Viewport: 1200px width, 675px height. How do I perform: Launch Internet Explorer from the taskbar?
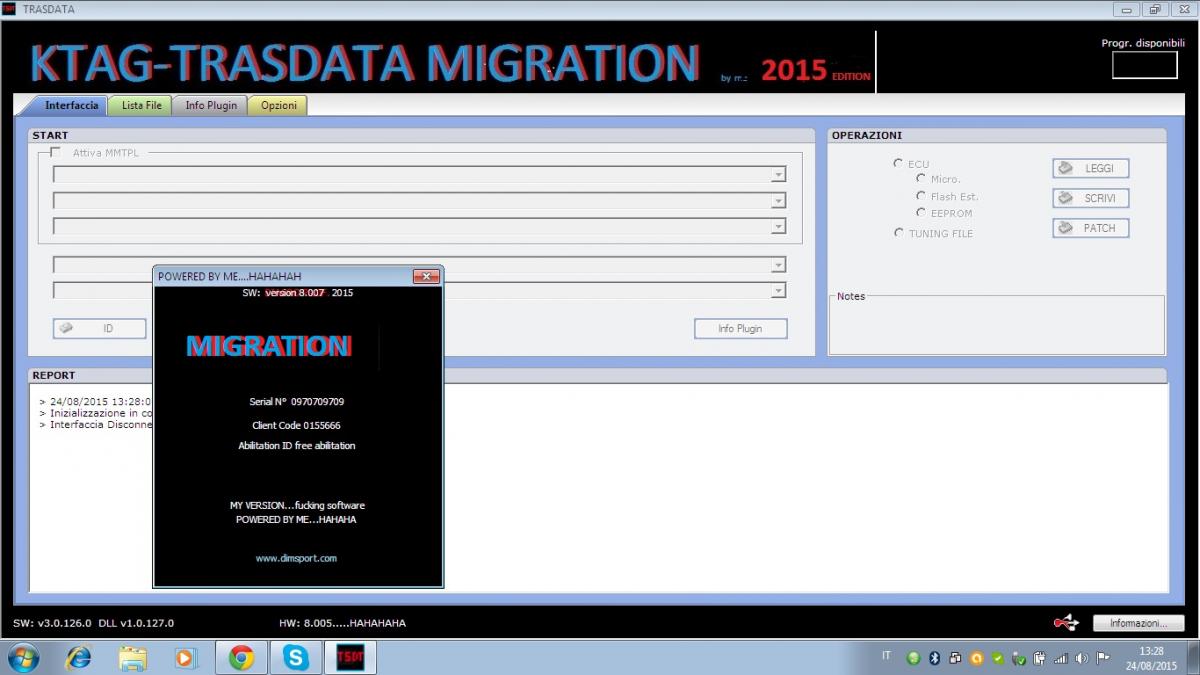click(x=78, y=657)
